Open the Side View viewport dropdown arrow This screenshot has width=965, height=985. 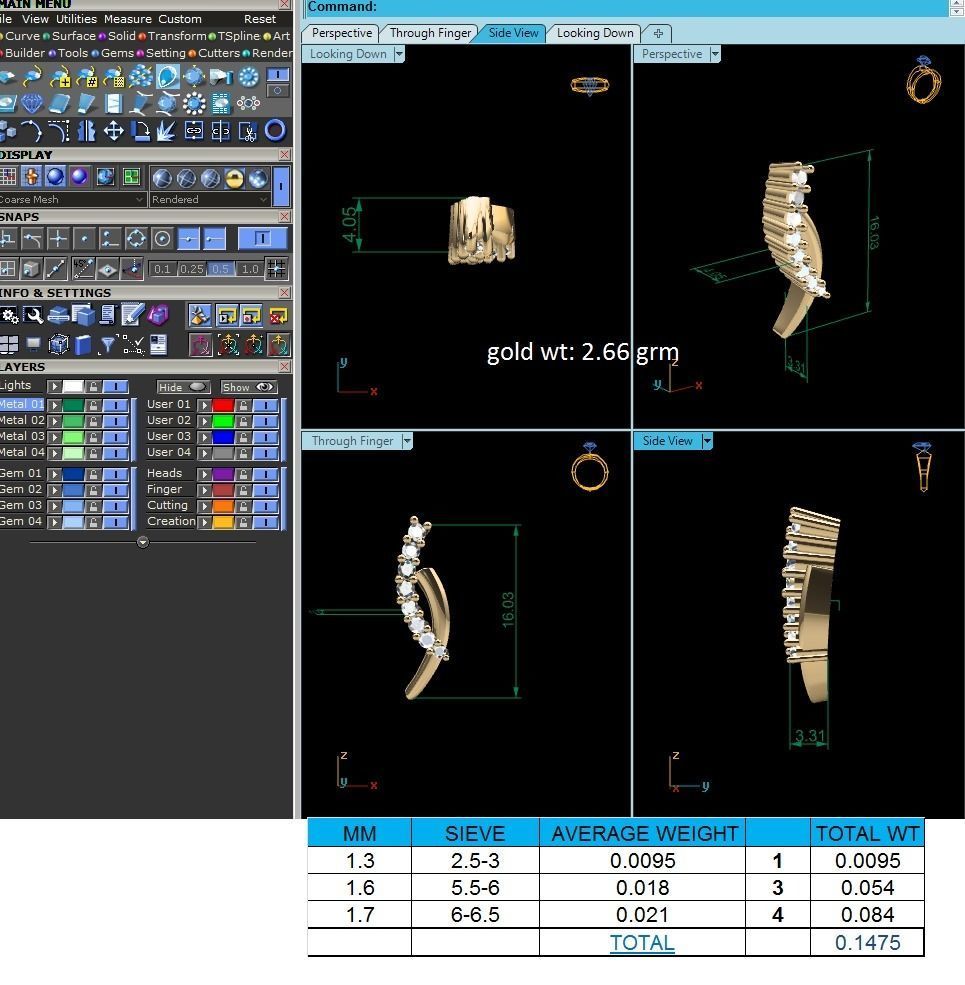click(x=707, y=441)
